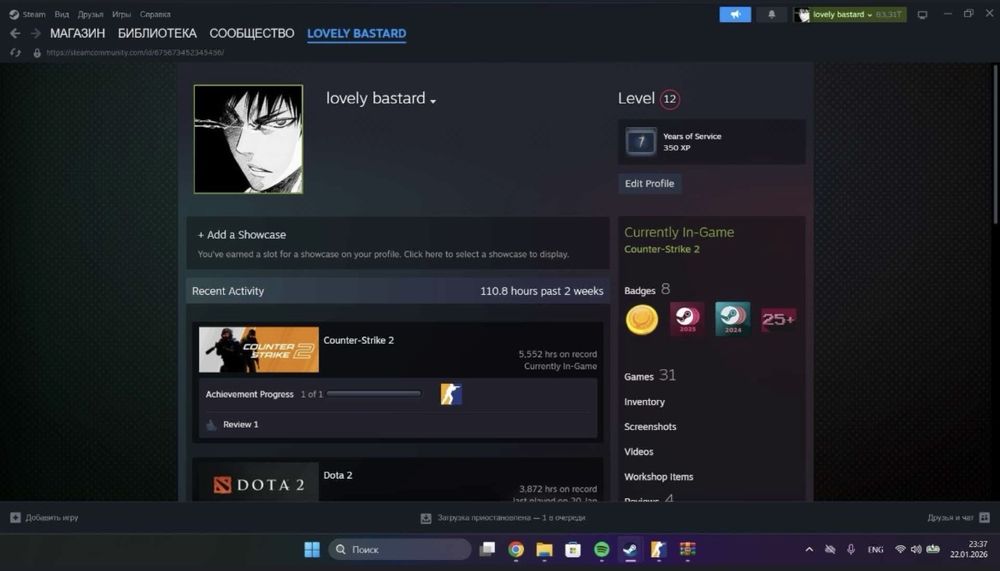Open Task View on taskbar
1000x571 pixels.
(x=487, y=549)
